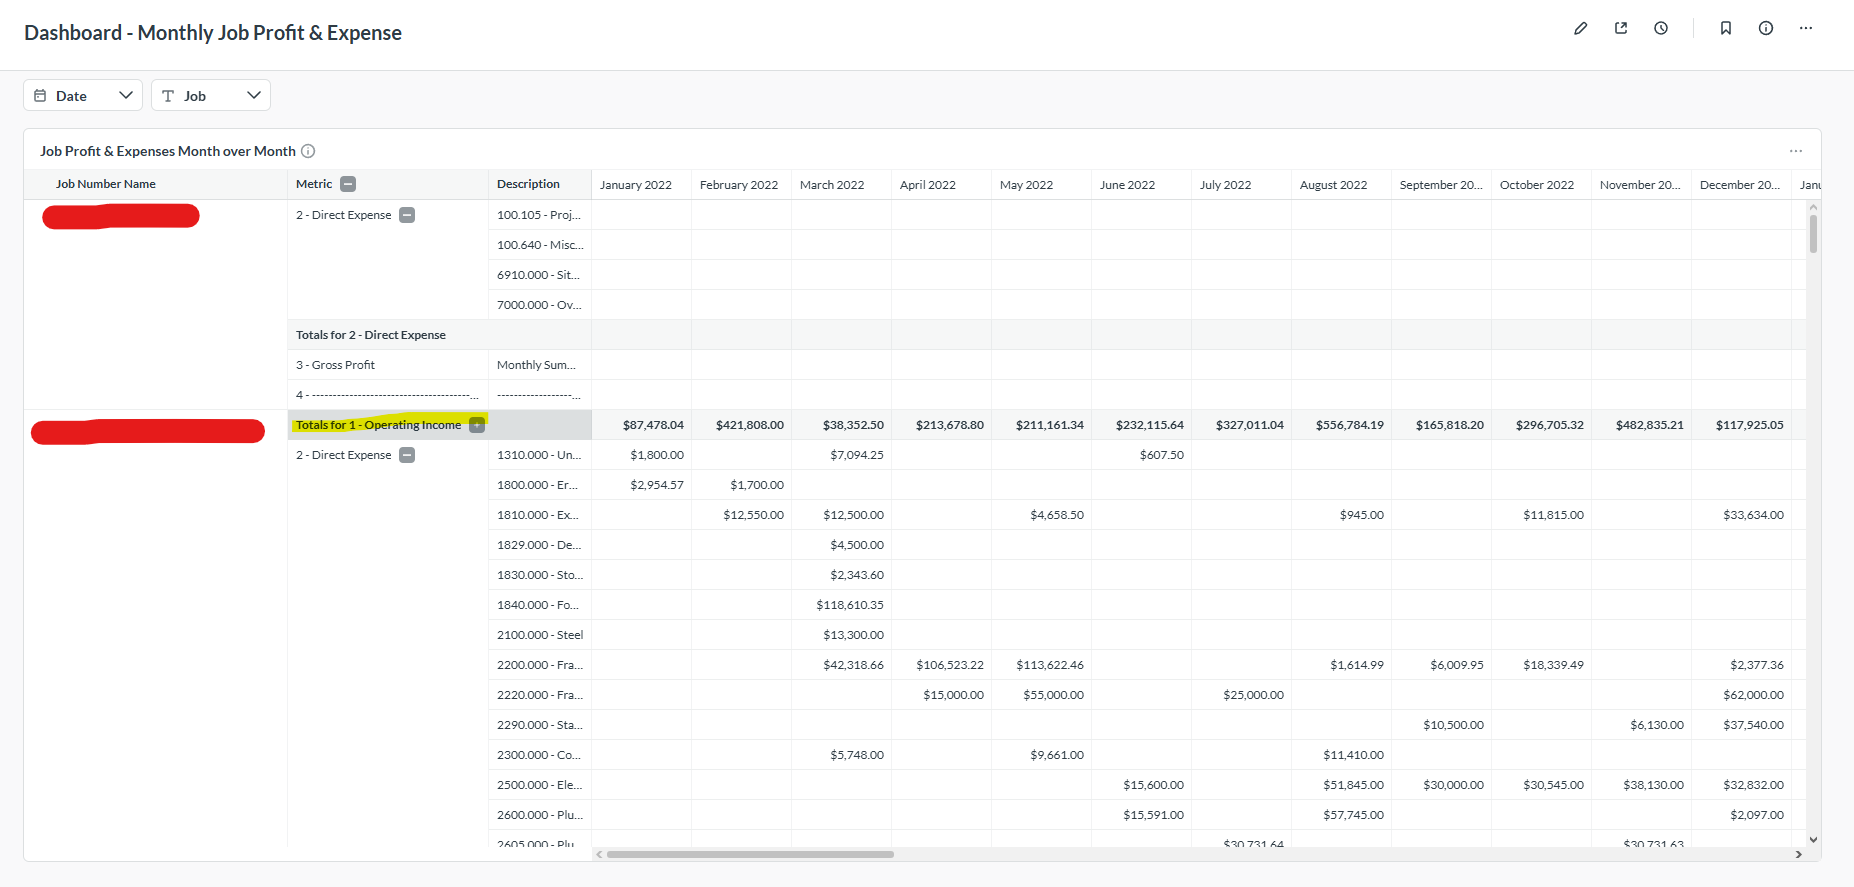The width and height of the screenshot is (1854, 887).
Task: Expand the Totals for 1 - Operating Income row
Action: 477,425
